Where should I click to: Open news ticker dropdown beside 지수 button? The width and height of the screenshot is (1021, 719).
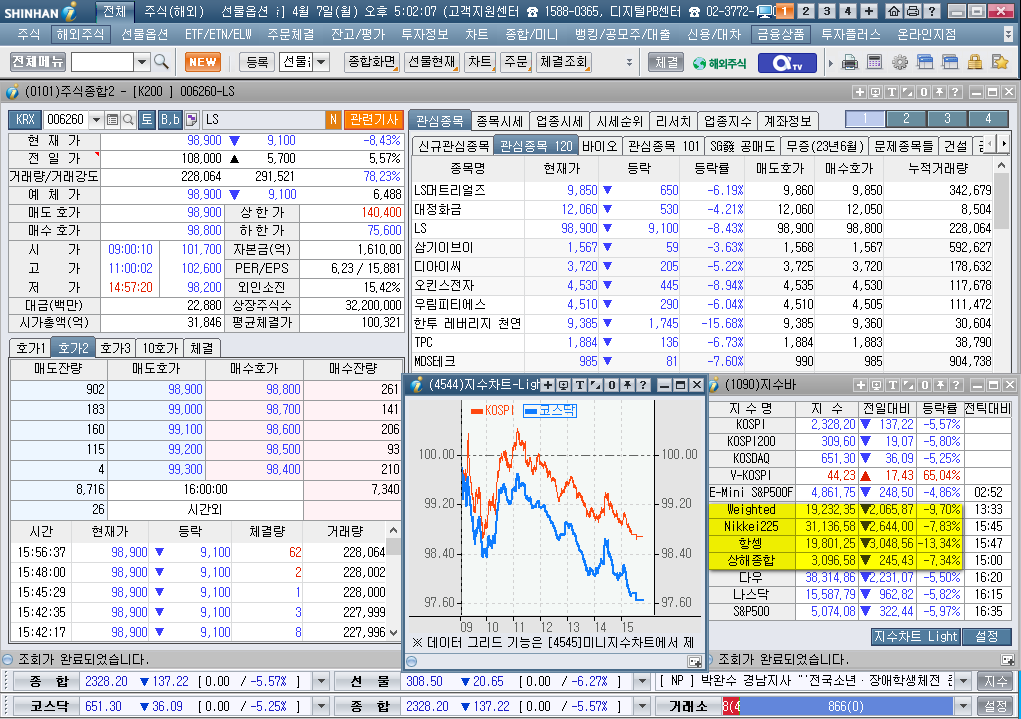(x=963, y=681)
